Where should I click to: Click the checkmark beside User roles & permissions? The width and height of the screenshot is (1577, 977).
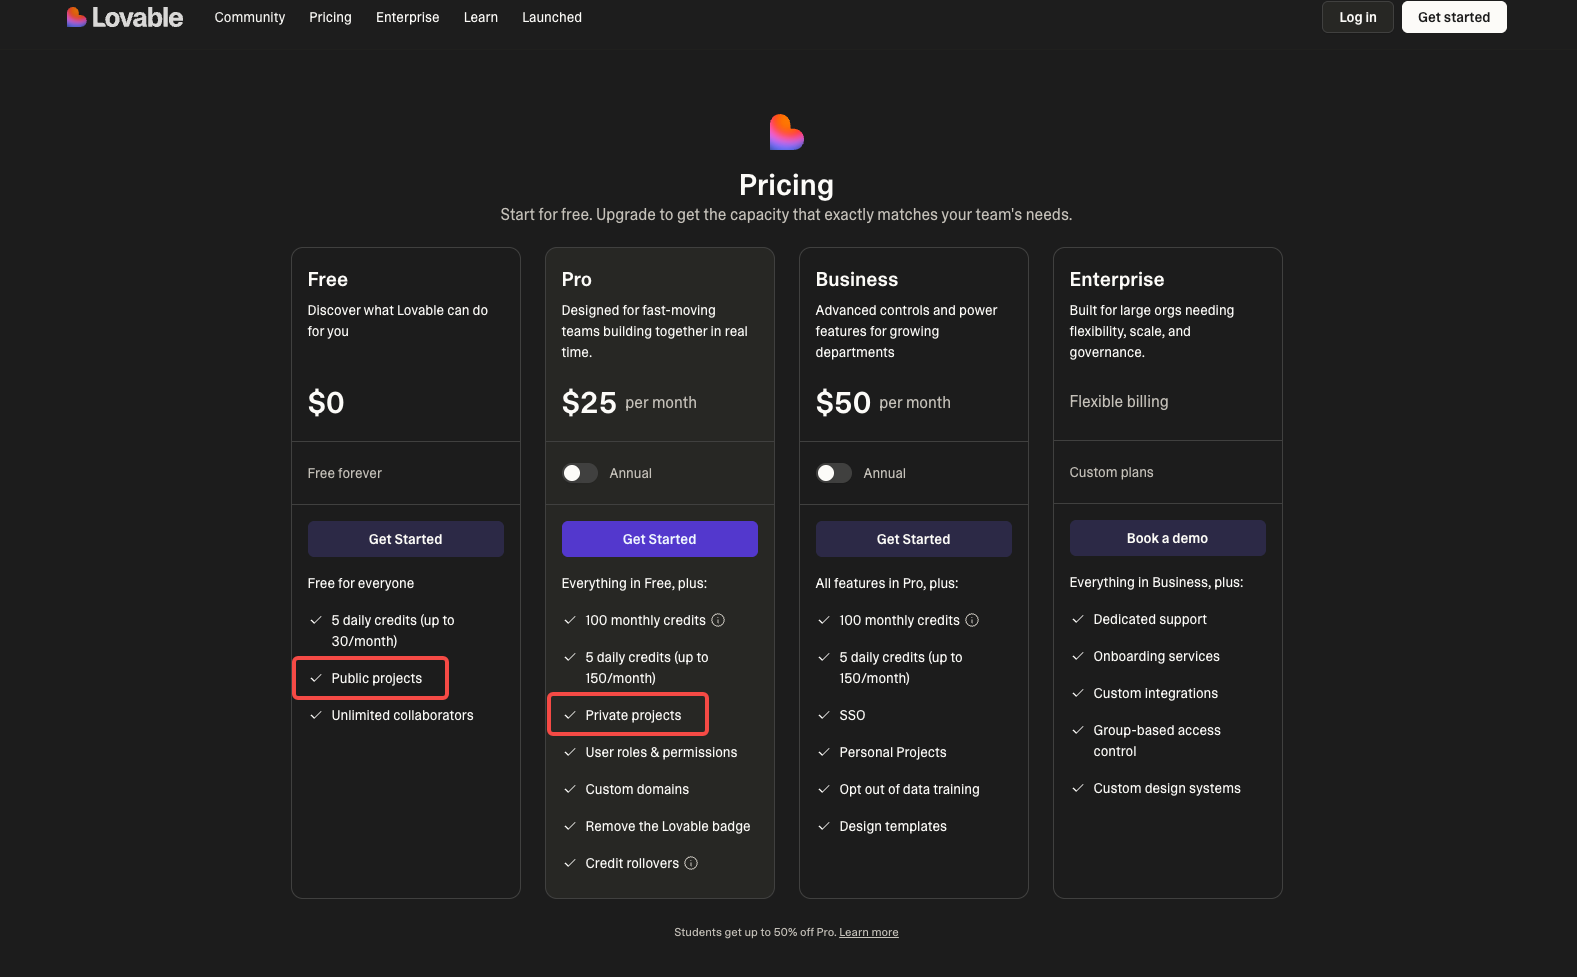coord(570,752)
